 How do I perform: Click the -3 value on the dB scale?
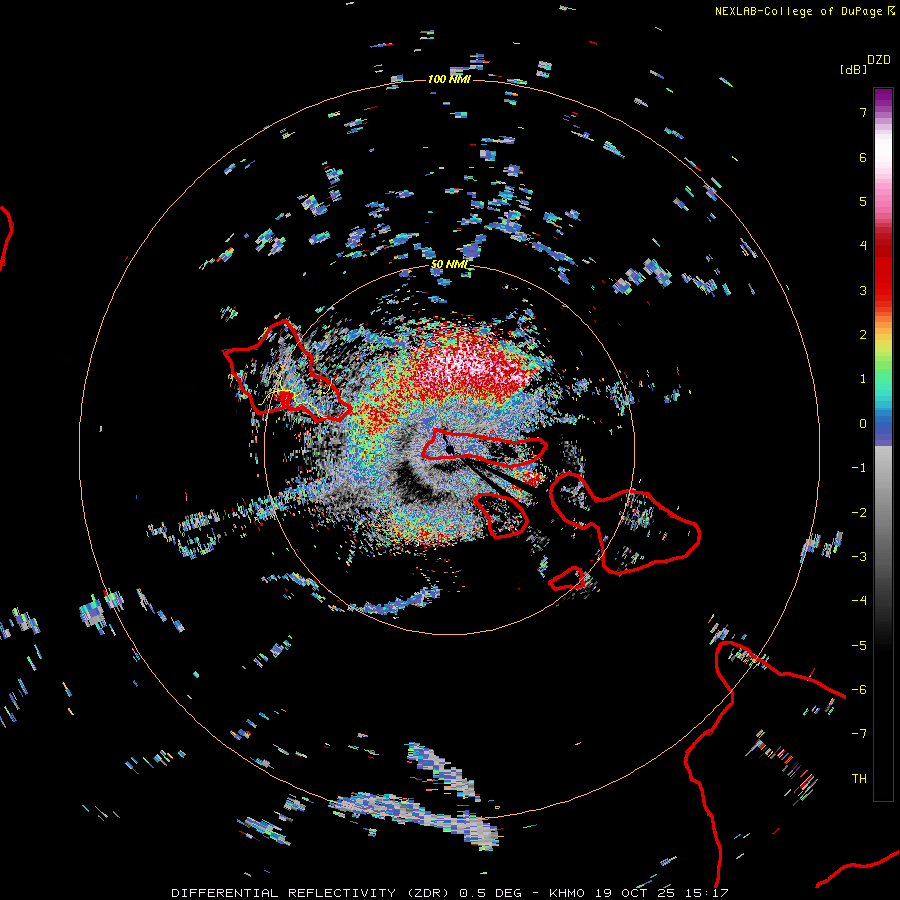click(x=859, y=556)
